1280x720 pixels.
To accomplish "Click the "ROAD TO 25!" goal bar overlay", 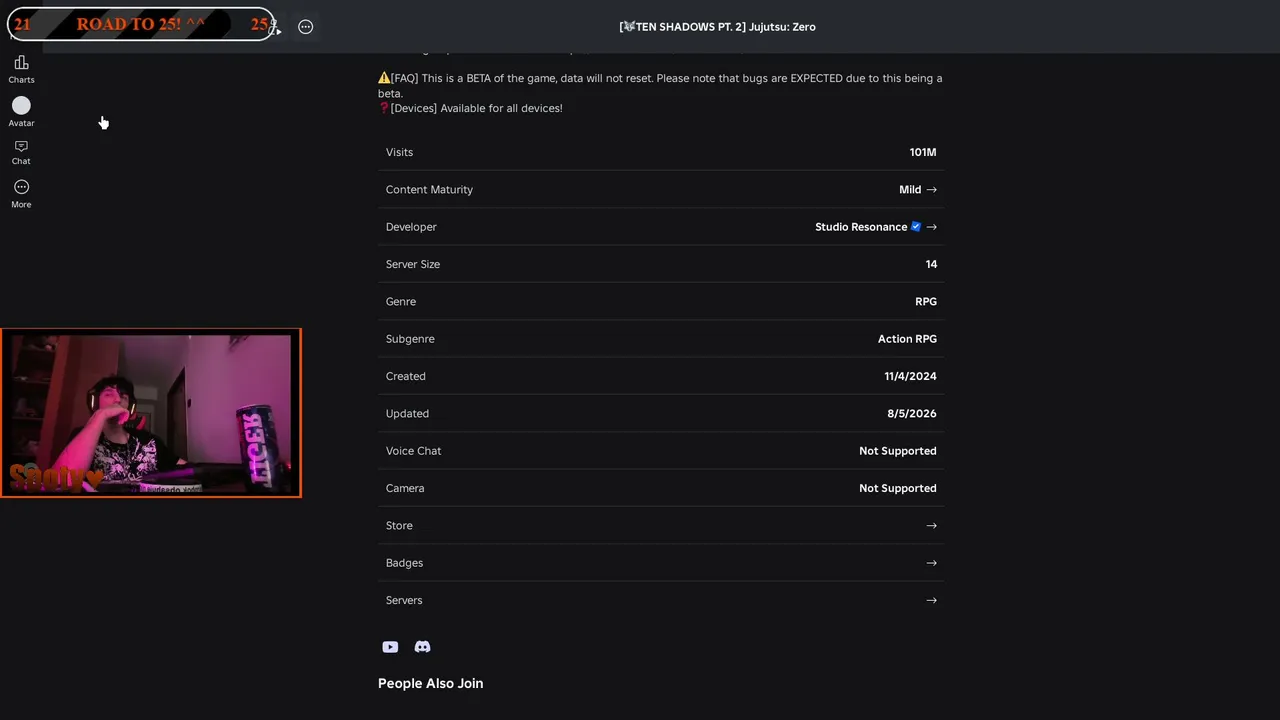I will tap(141, 25).
